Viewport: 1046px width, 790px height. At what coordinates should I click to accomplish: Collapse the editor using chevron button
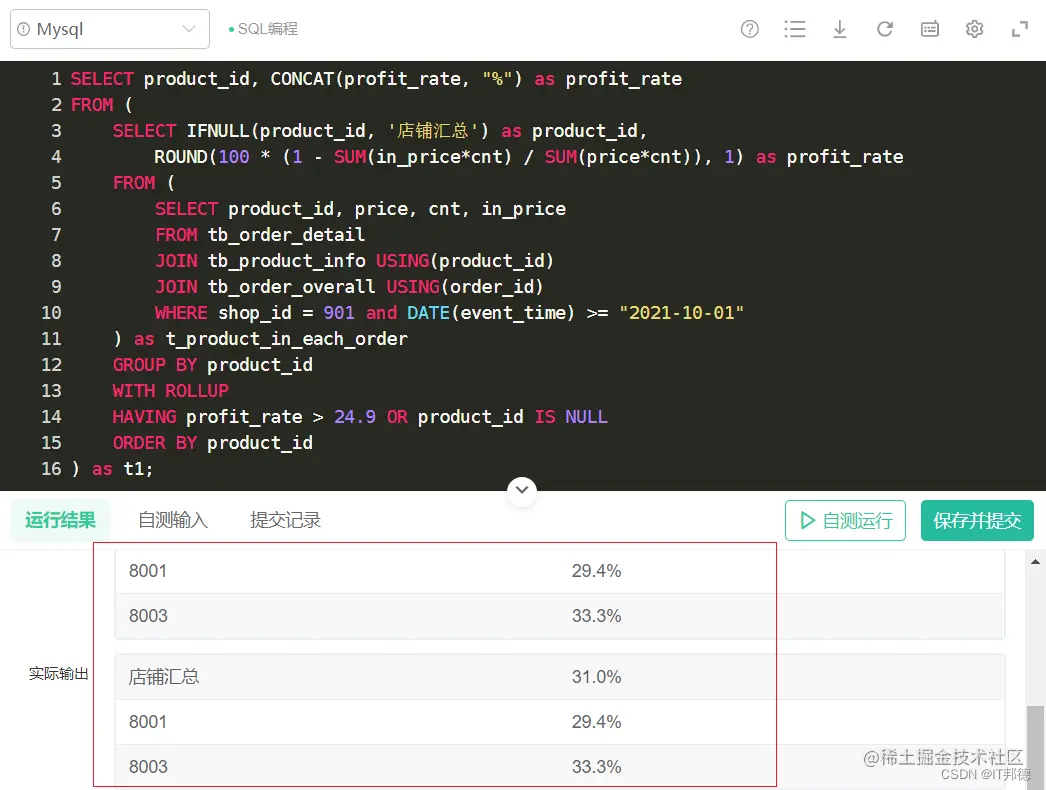click(522, 490)
